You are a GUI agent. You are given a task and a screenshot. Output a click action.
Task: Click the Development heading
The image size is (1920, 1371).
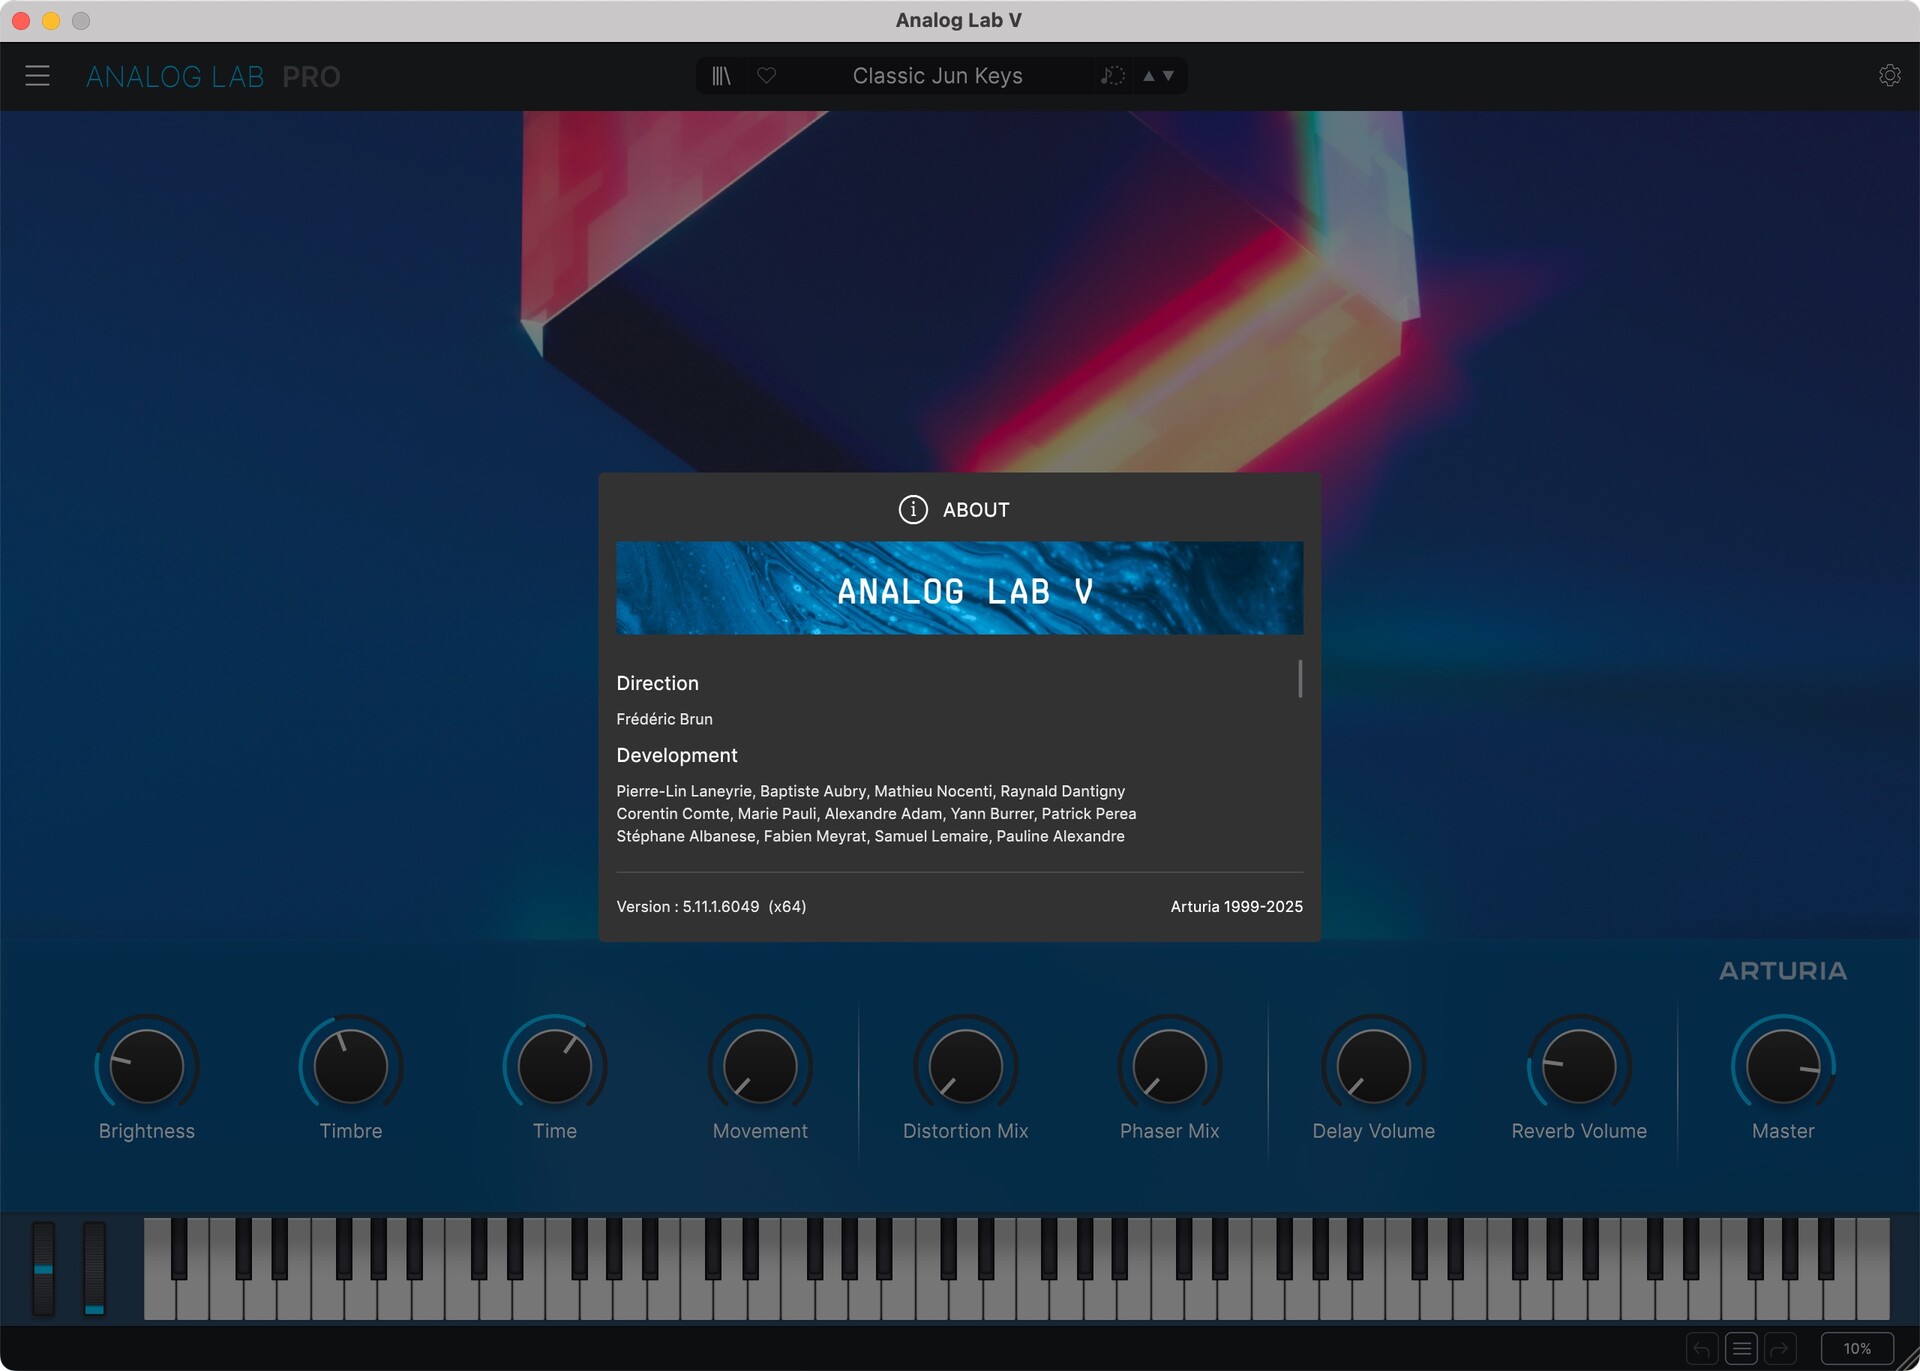[x=677, y=755]
